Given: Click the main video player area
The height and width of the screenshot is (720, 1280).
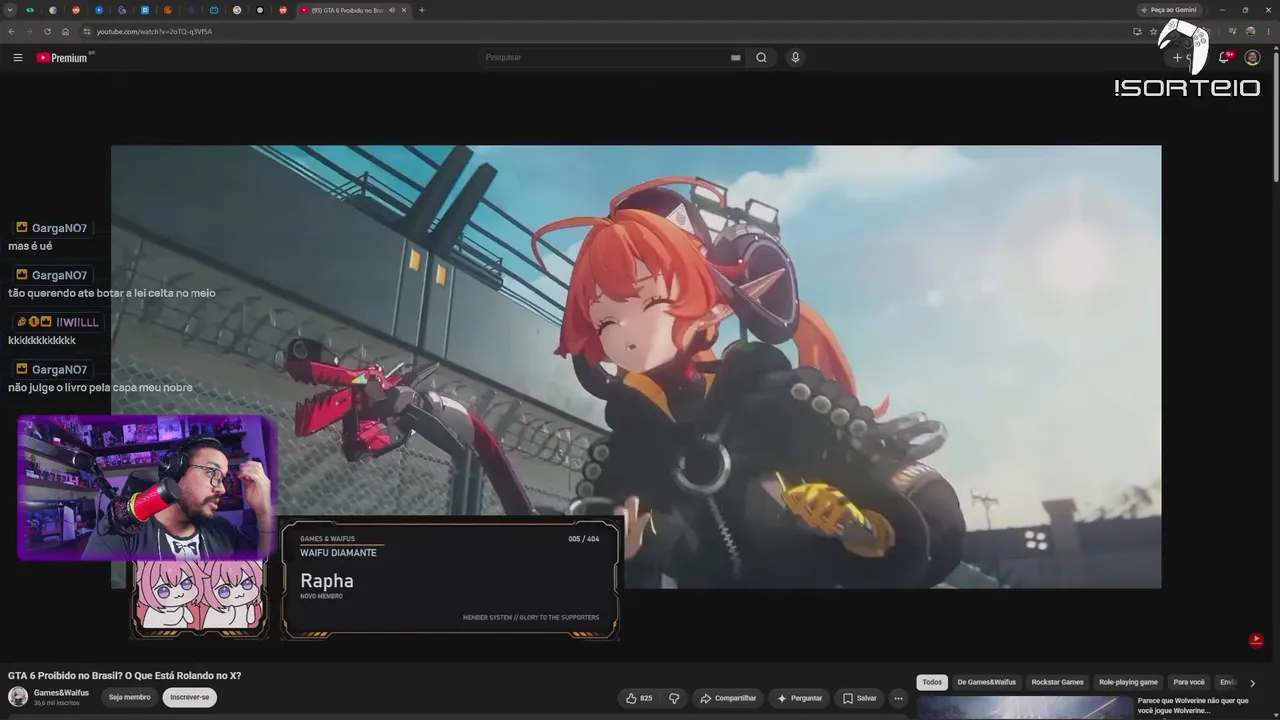Looking at the screenshot, I should pyautogui.click(x=636, y=367).
